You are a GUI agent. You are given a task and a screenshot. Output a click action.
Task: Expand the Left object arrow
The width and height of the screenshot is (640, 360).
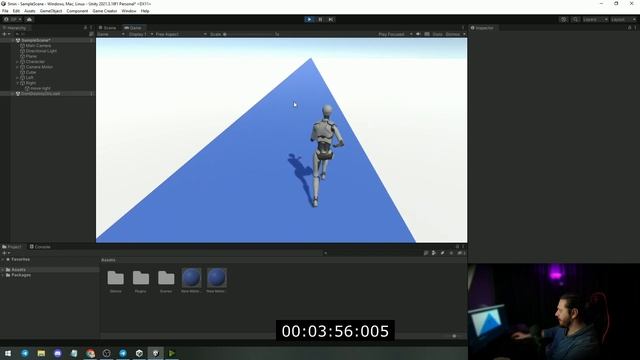[18, 78]
